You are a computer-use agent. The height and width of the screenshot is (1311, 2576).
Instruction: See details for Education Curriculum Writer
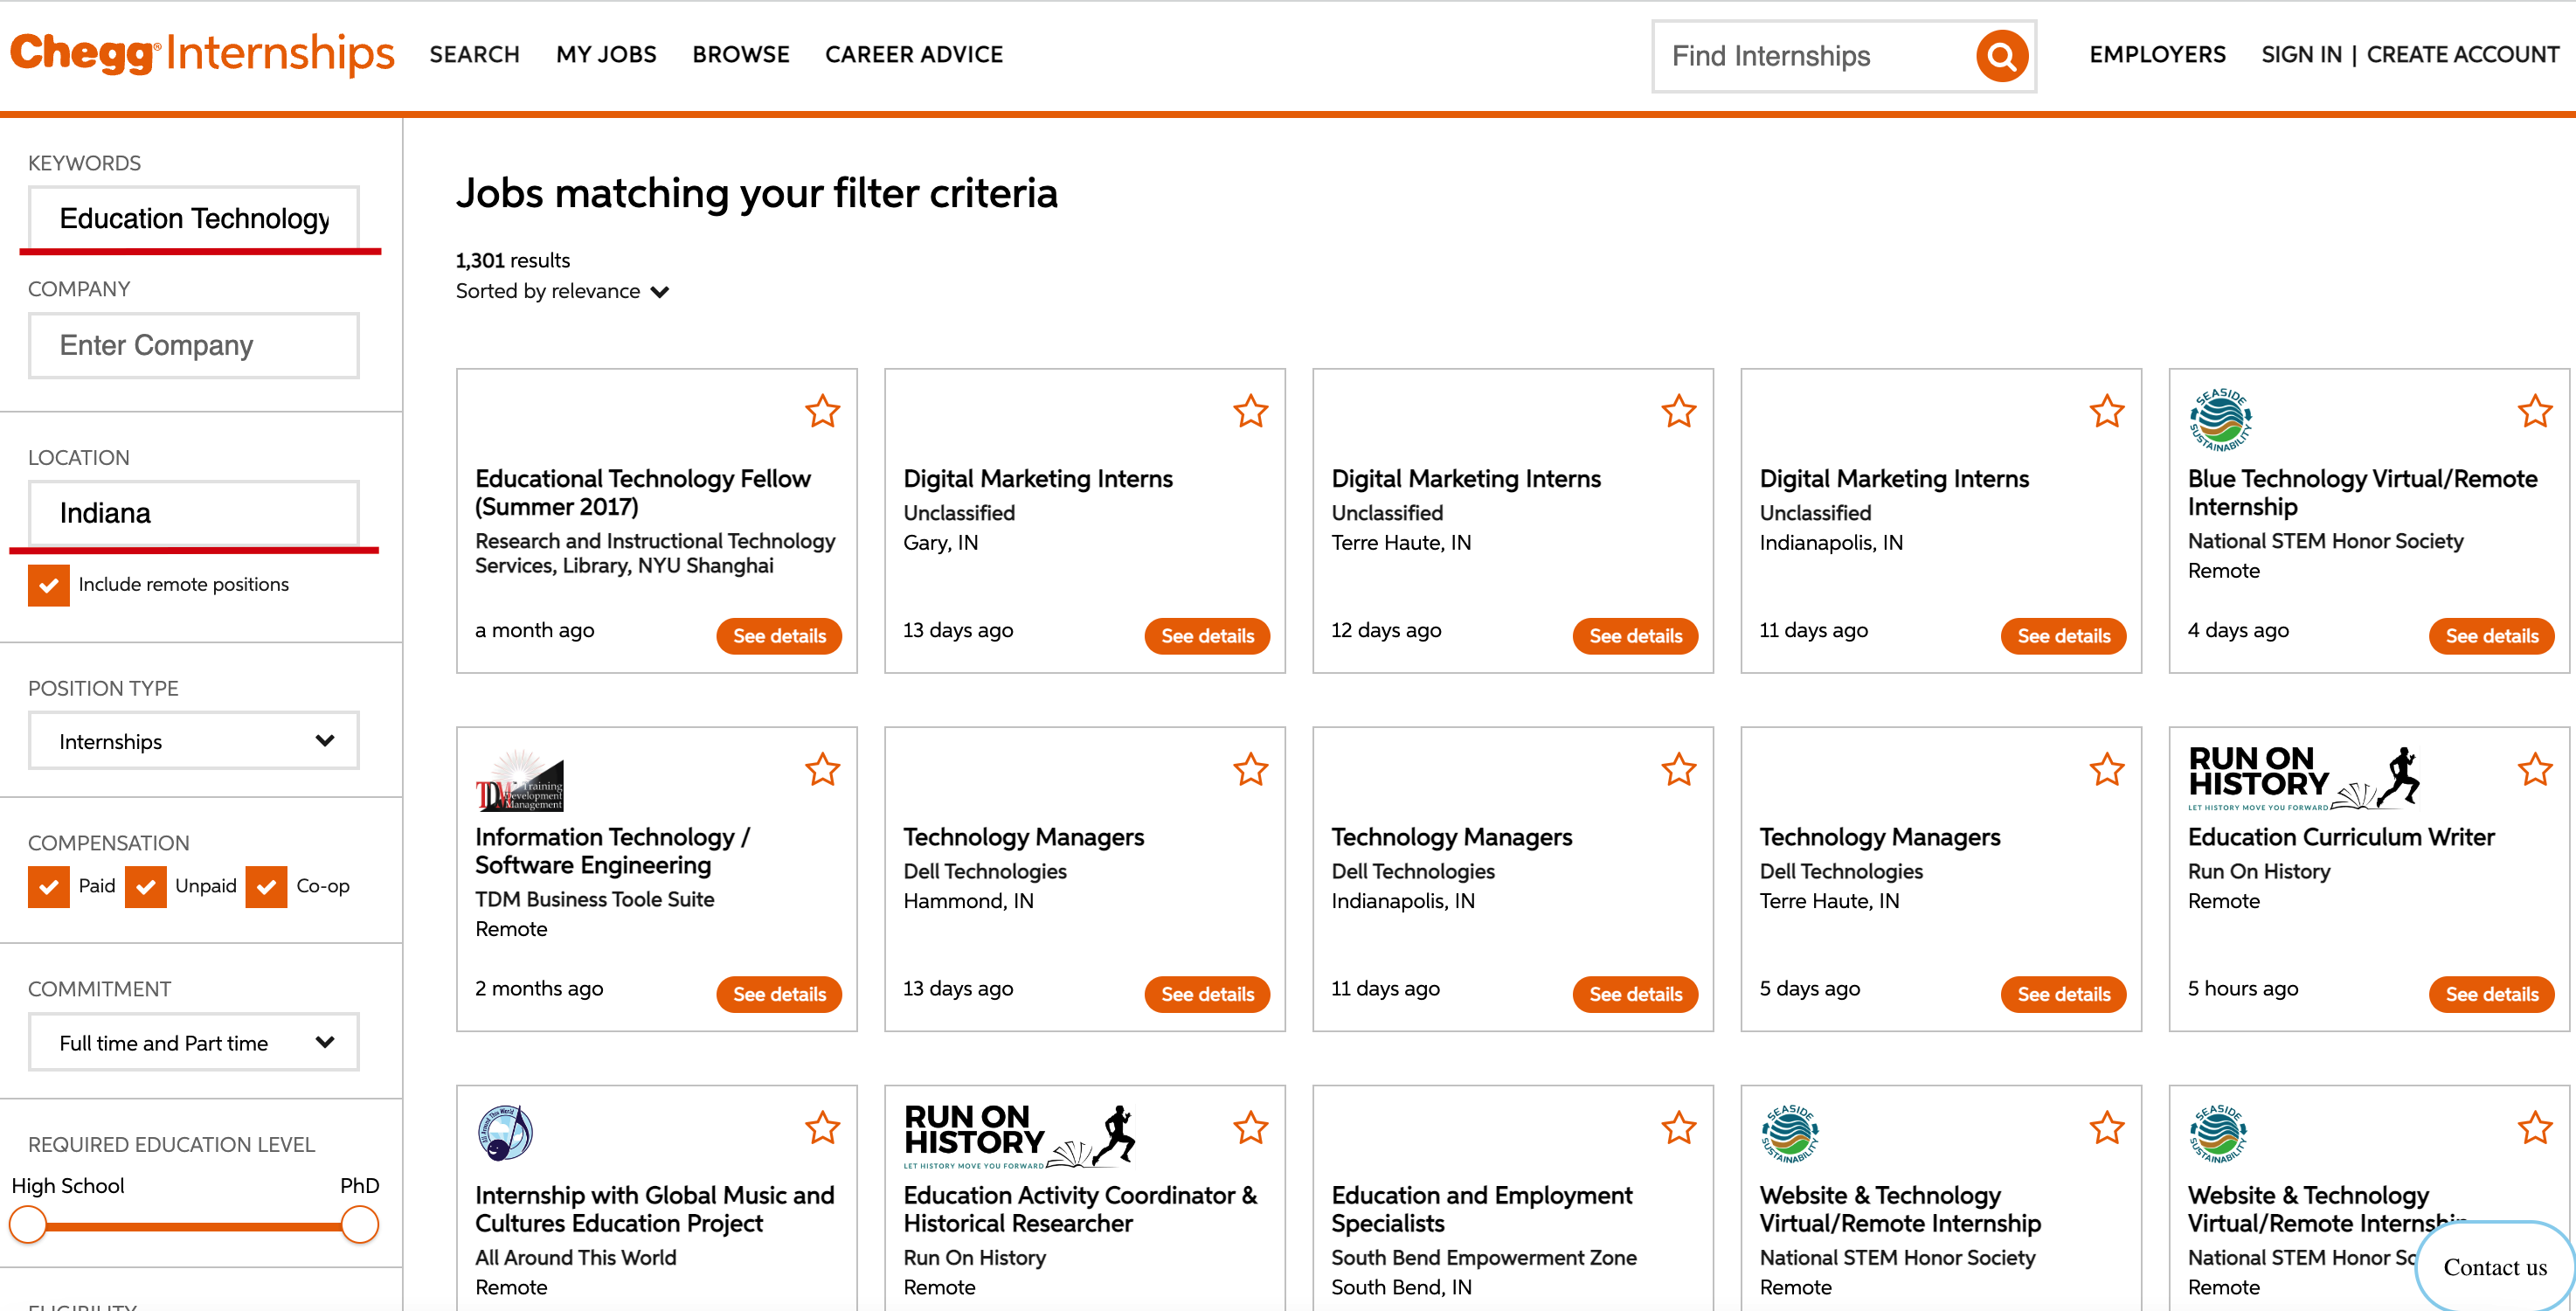[2491, 994]
